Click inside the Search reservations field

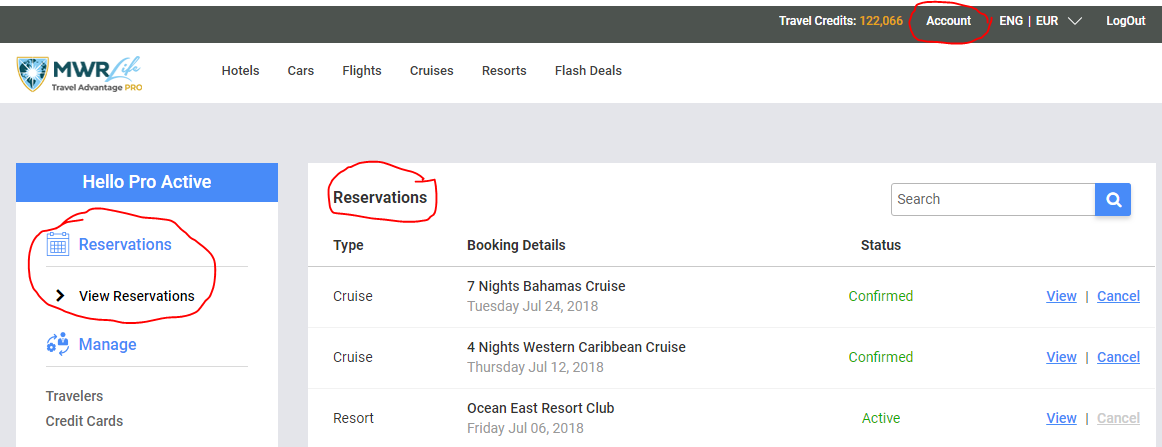[x=993, y=199]
